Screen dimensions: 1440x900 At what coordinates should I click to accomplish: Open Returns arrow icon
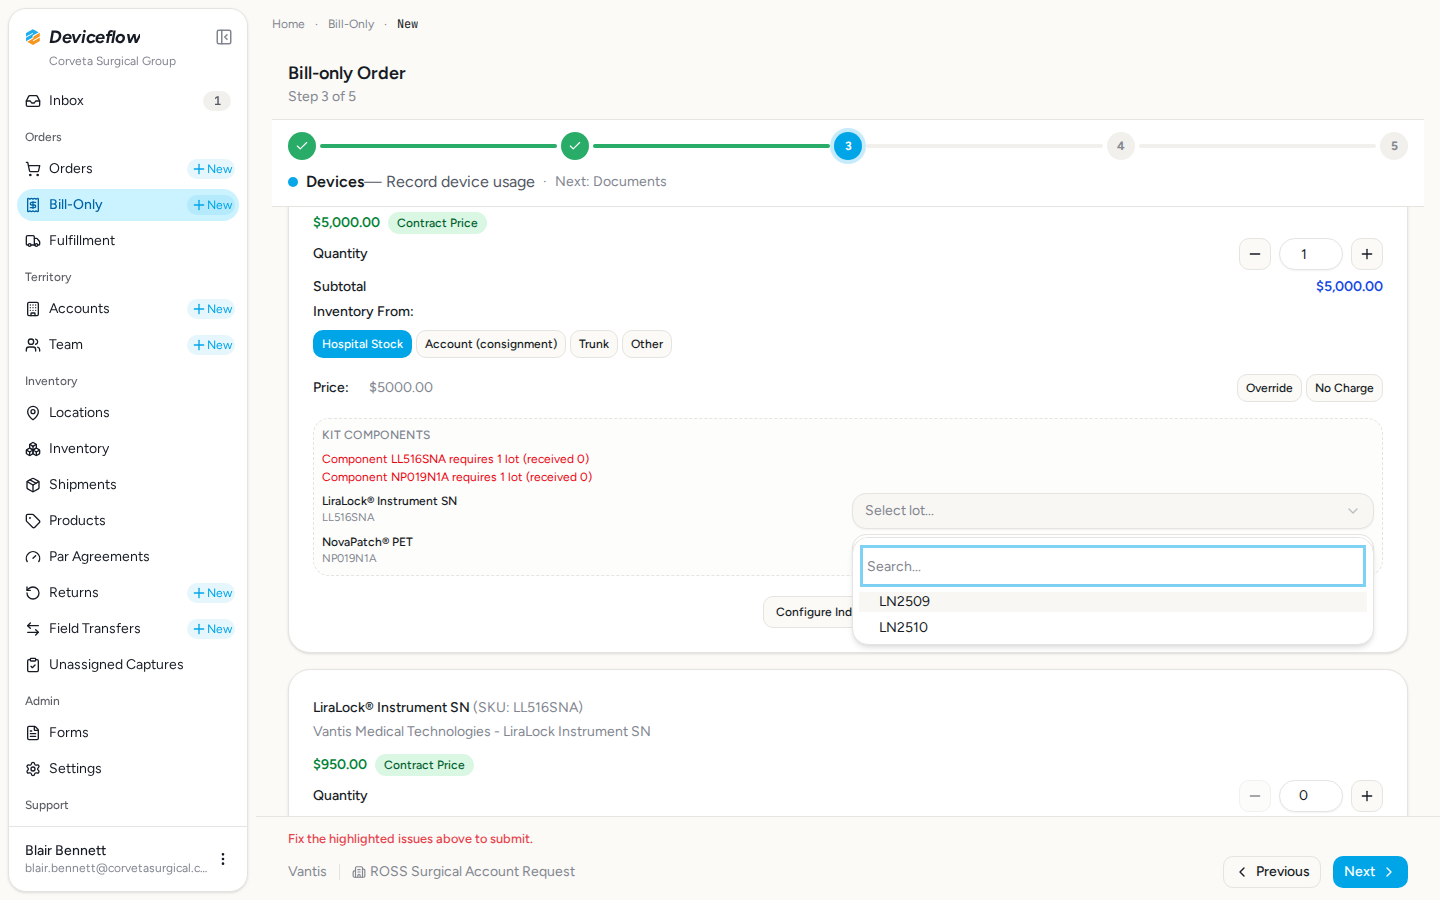(33, 593)
